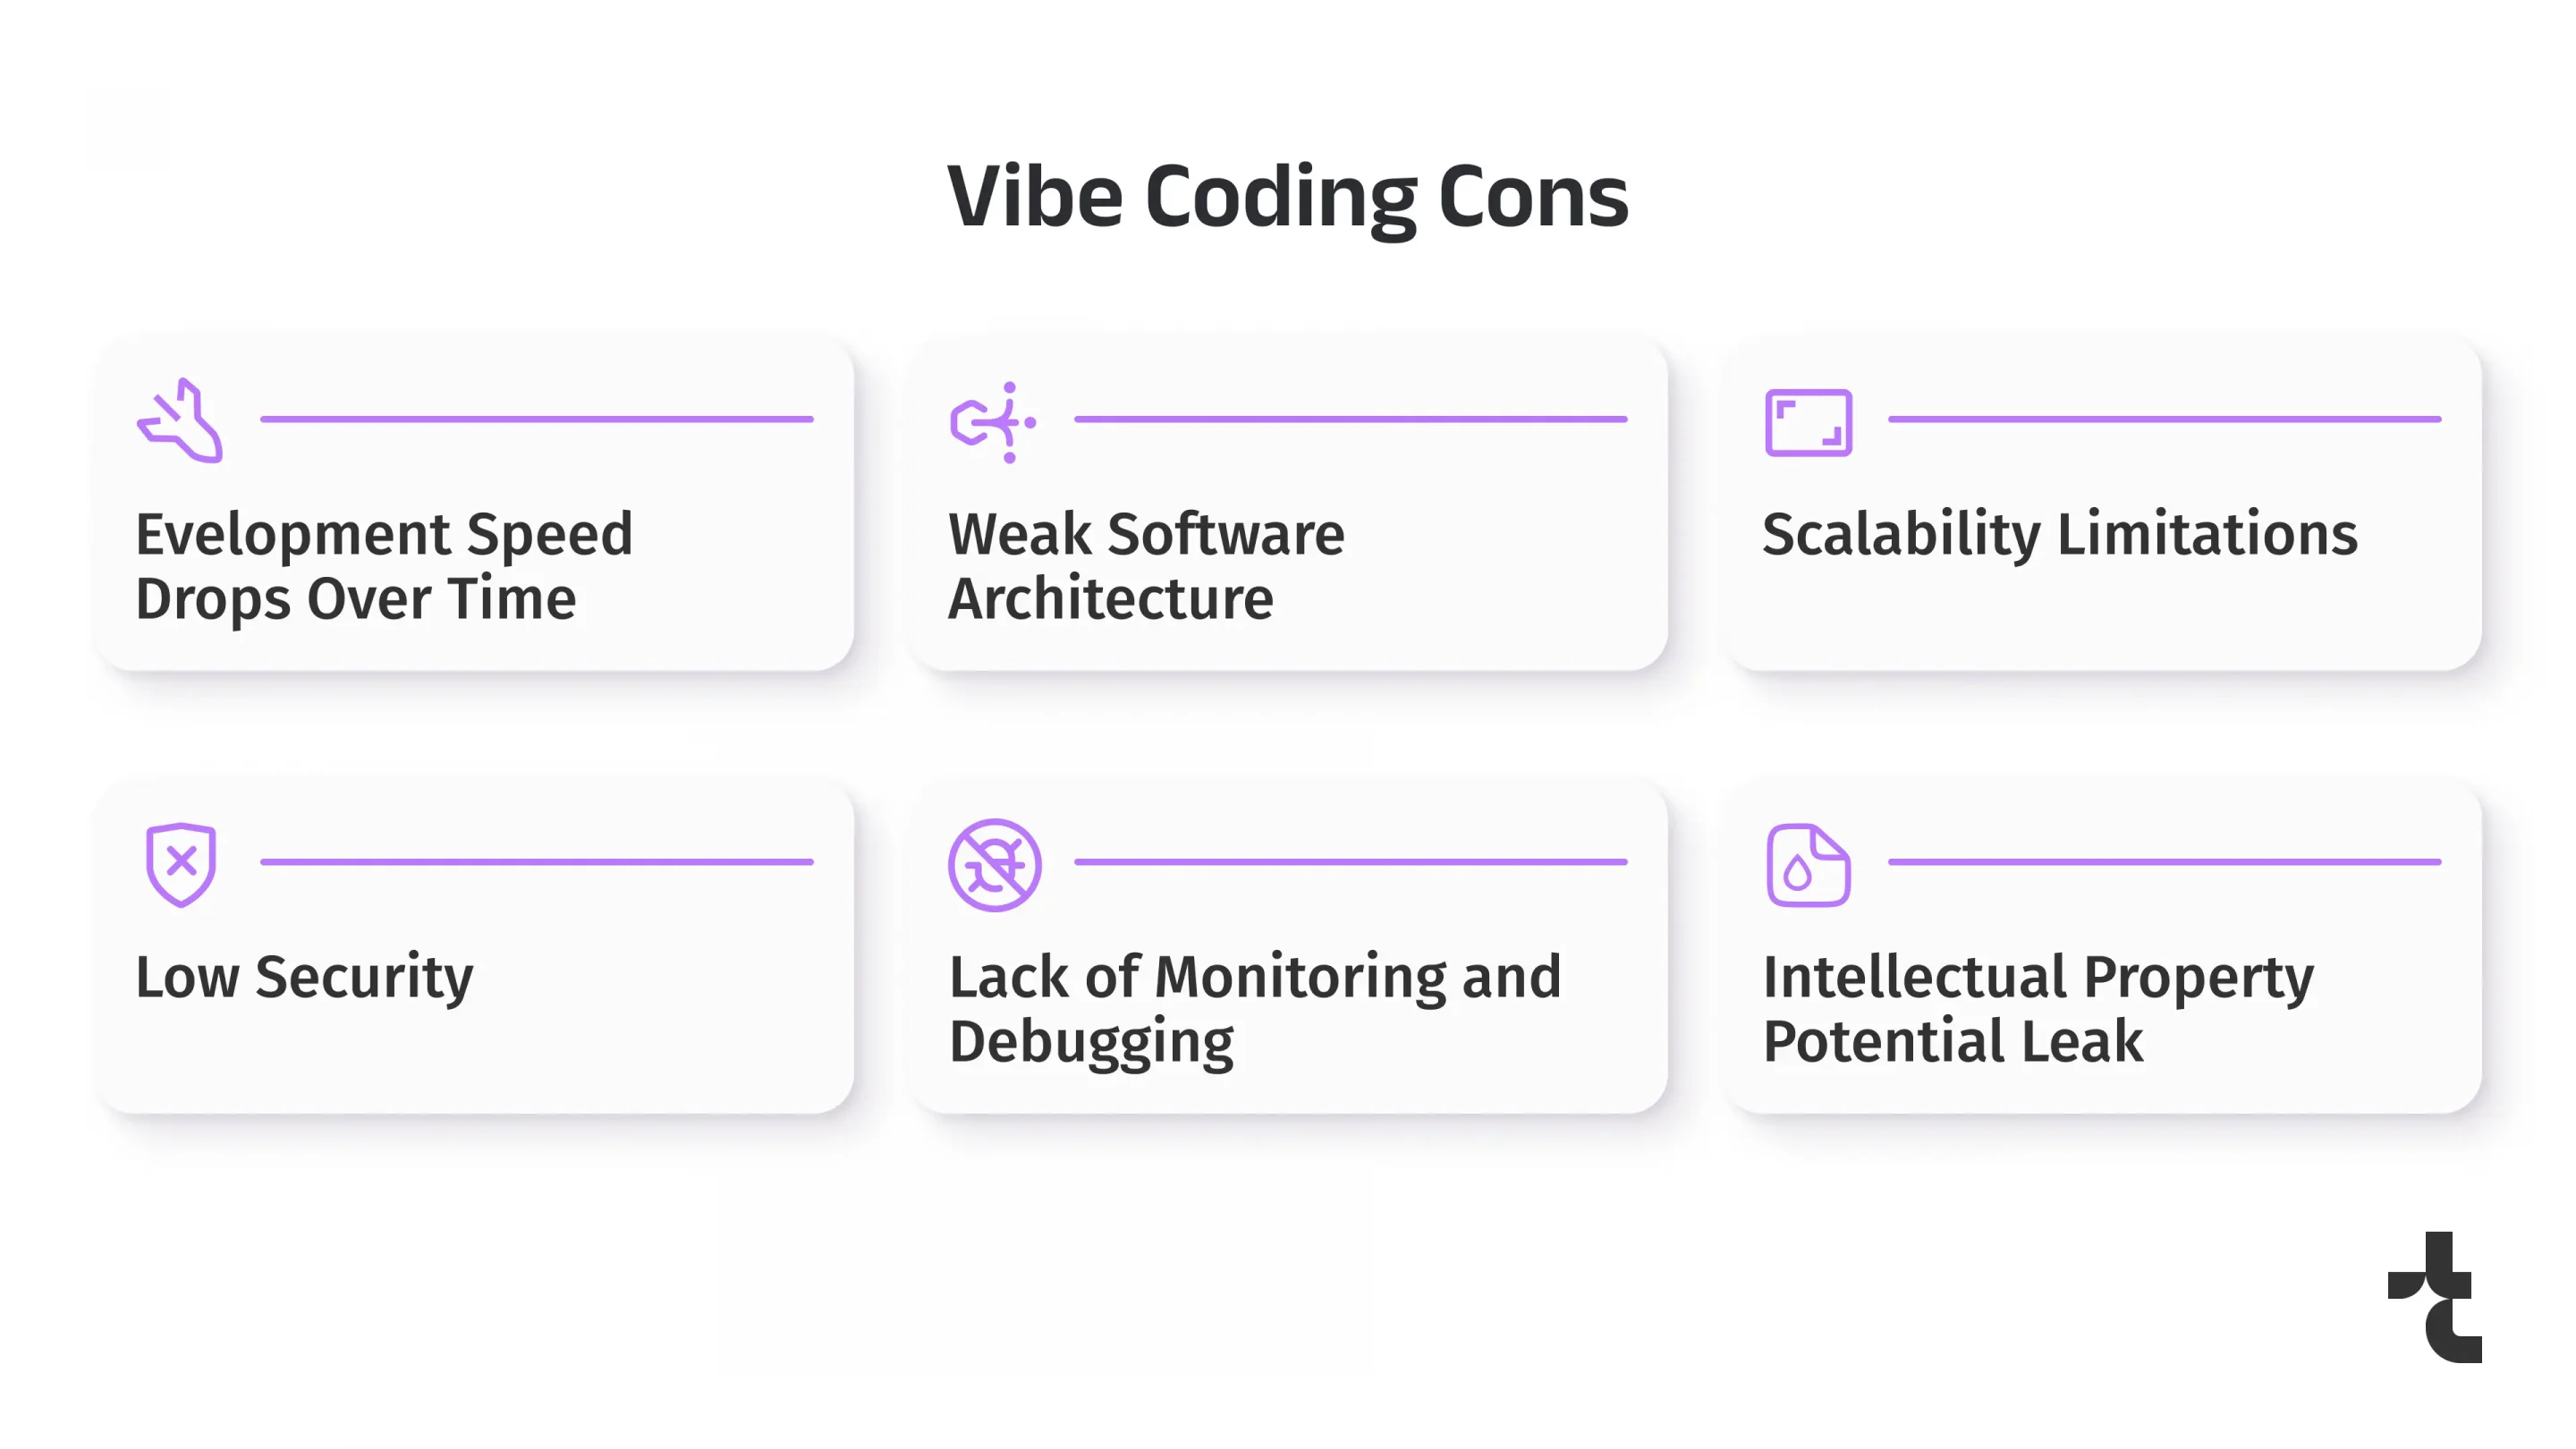Click purple line beside the branching icon
The height and width of the screenshot is (1449, 2576).
1350,419
